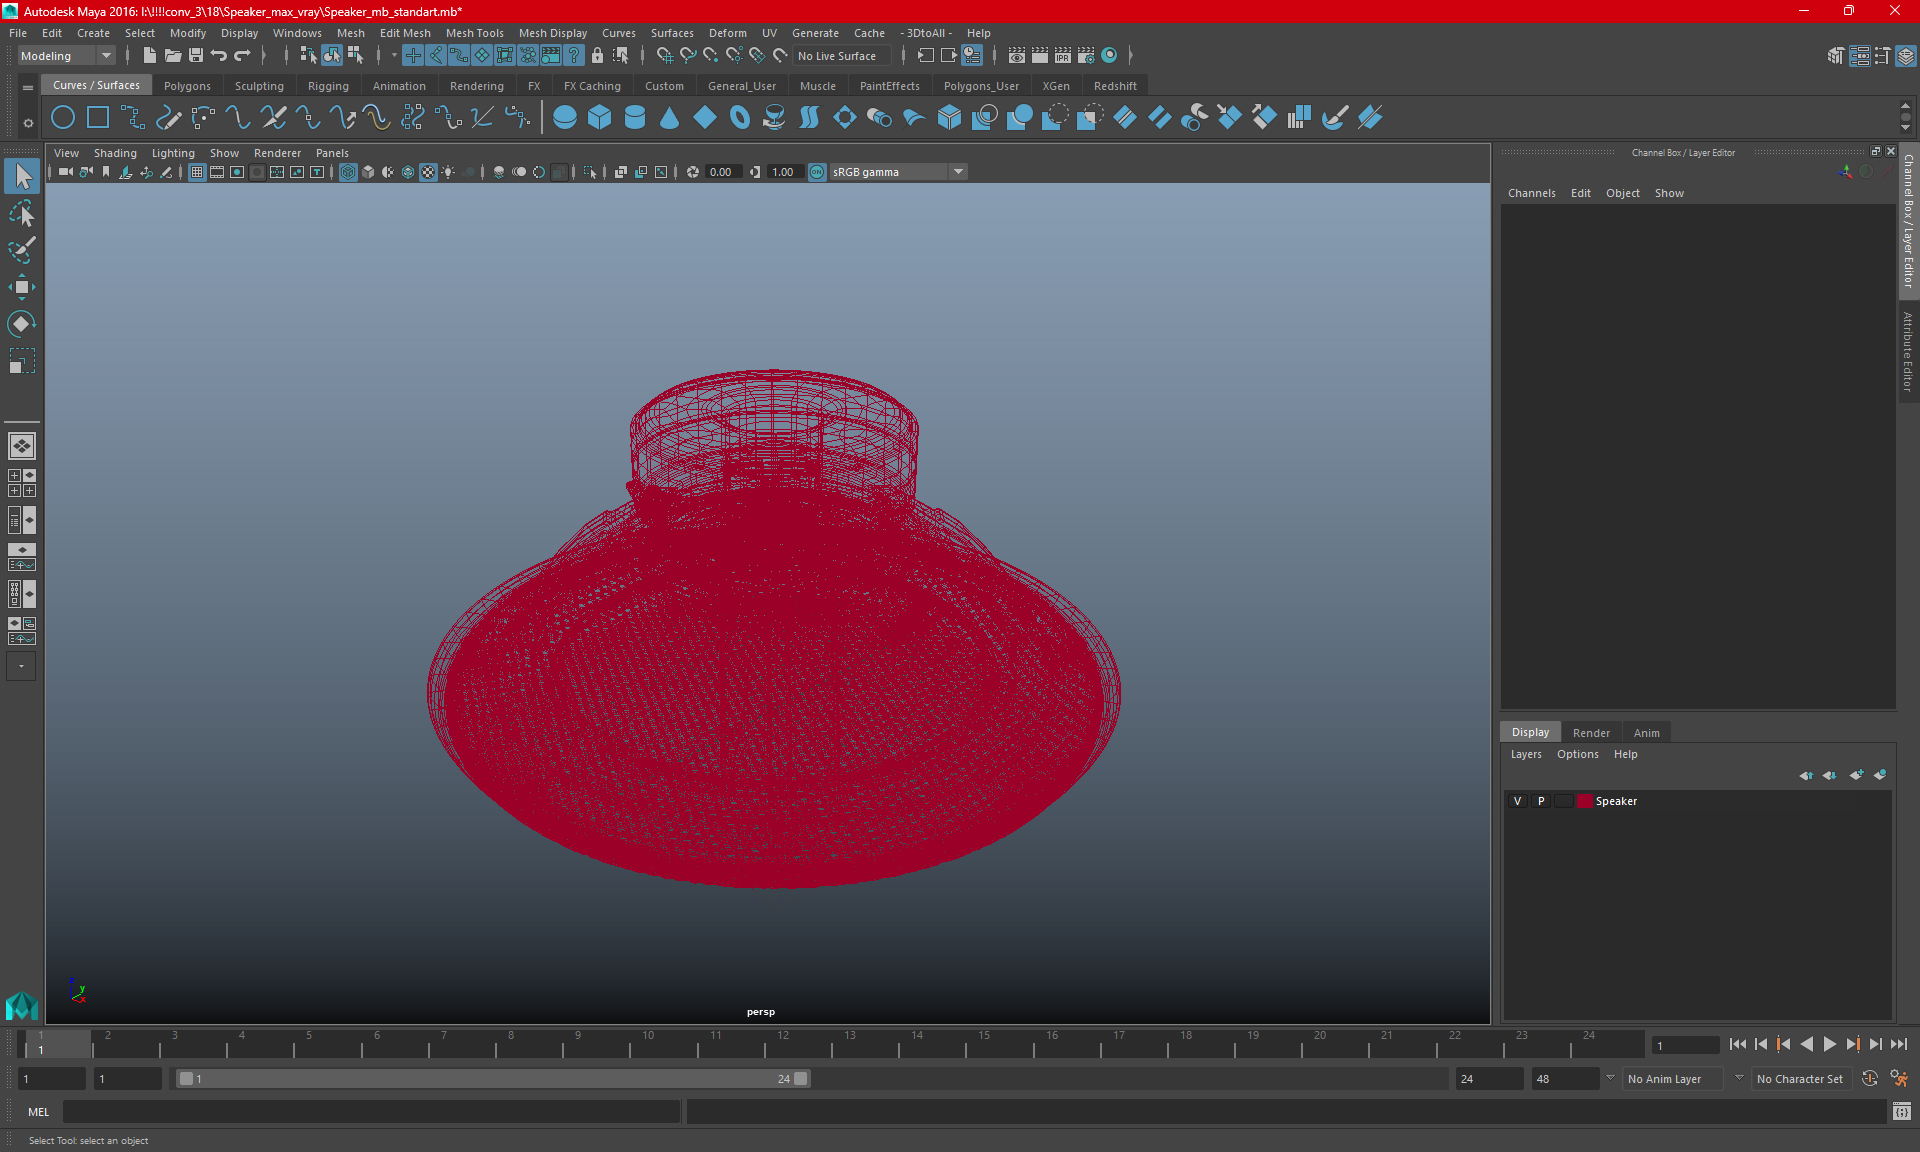Click the Lasso selection tool
Screen dimensions: 1920x1152
pos(21,214)
